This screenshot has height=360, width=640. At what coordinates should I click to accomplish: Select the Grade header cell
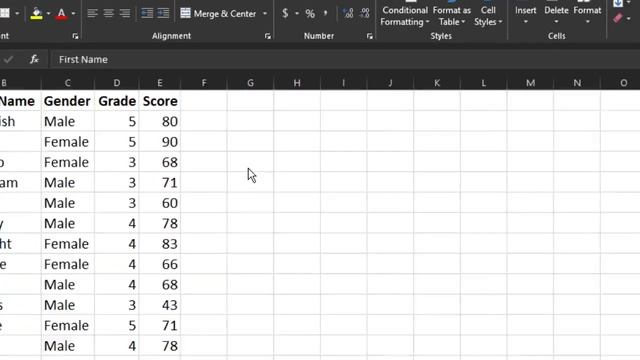click(117, 101)
